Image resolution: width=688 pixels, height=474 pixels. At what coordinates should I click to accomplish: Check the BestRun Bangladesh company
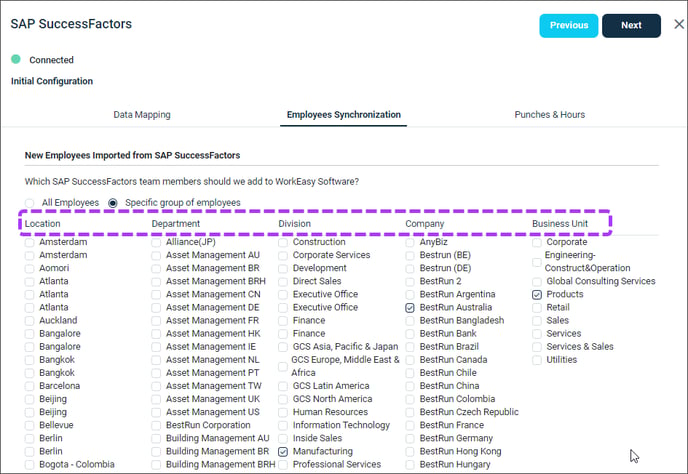(x=410, y=320)
